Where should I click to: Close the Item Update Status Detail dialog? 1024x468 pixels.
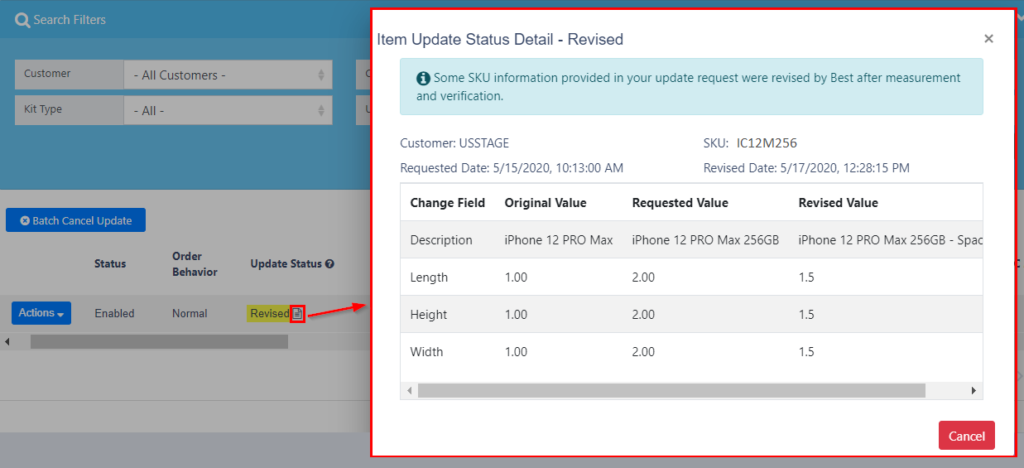989,39
